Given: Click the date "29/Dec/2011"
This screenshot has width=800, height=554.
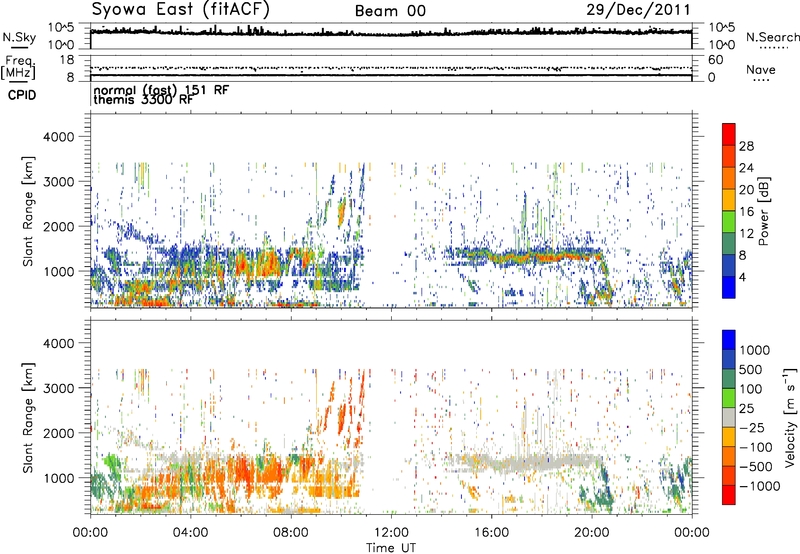Looking at the screenshot, I should (638, 9).
